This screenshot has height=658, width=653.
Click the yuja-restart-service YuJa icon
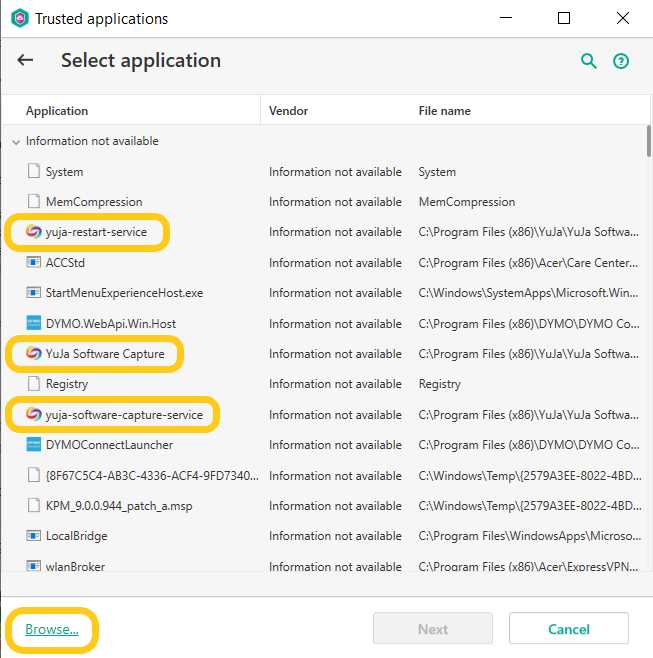pyautogui.click(x=34, y=232)
